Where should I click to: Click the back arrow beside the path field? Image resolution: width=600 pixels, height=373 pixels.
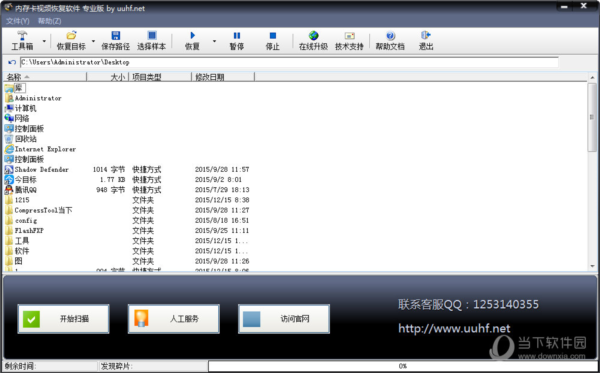[12, 62]
